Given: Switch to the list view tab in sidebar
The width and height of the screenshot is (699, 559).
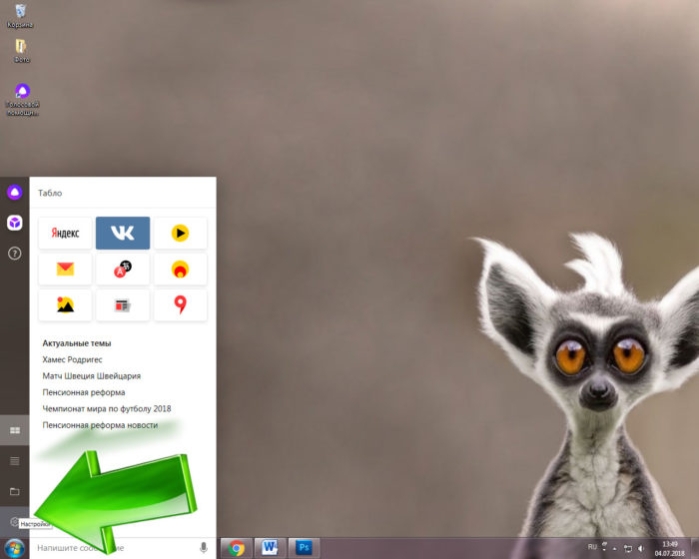Looking at the screenshot, I should pos(15,461).
